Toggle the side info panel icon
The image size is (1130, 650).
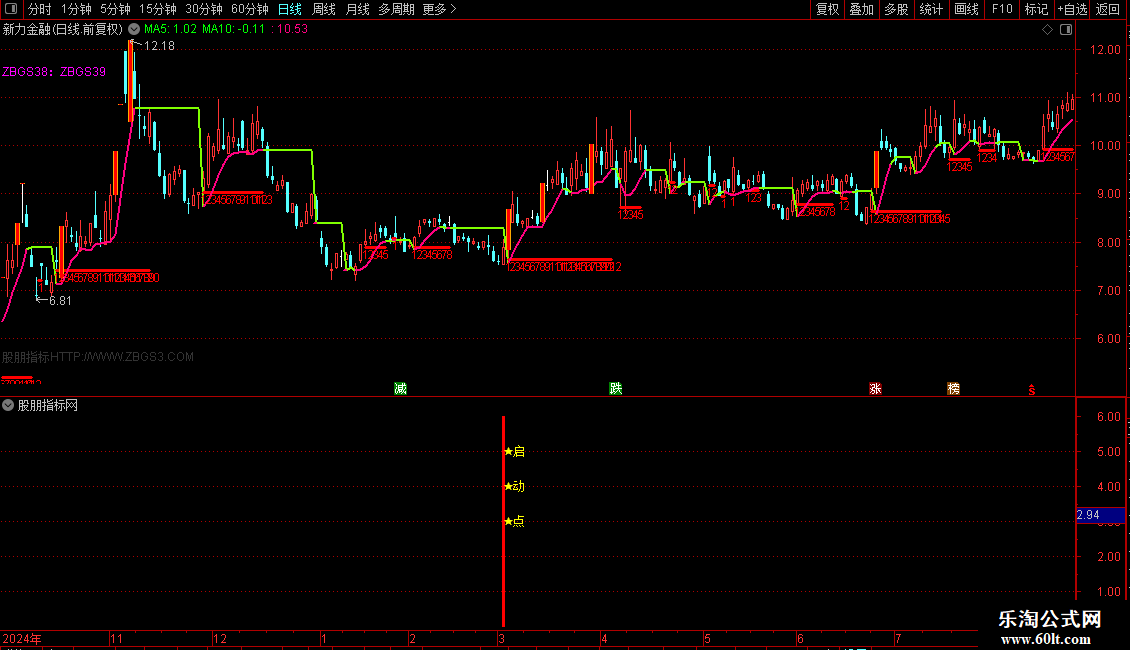pos(1066,29)
